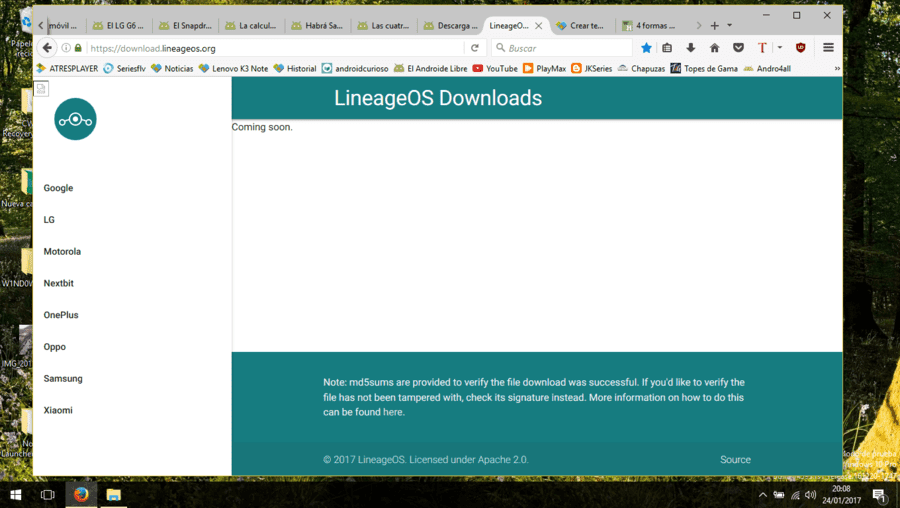Open the Source link in the footer
The width and height of the screenshot is (900, 508).
[x=735, y=460]
